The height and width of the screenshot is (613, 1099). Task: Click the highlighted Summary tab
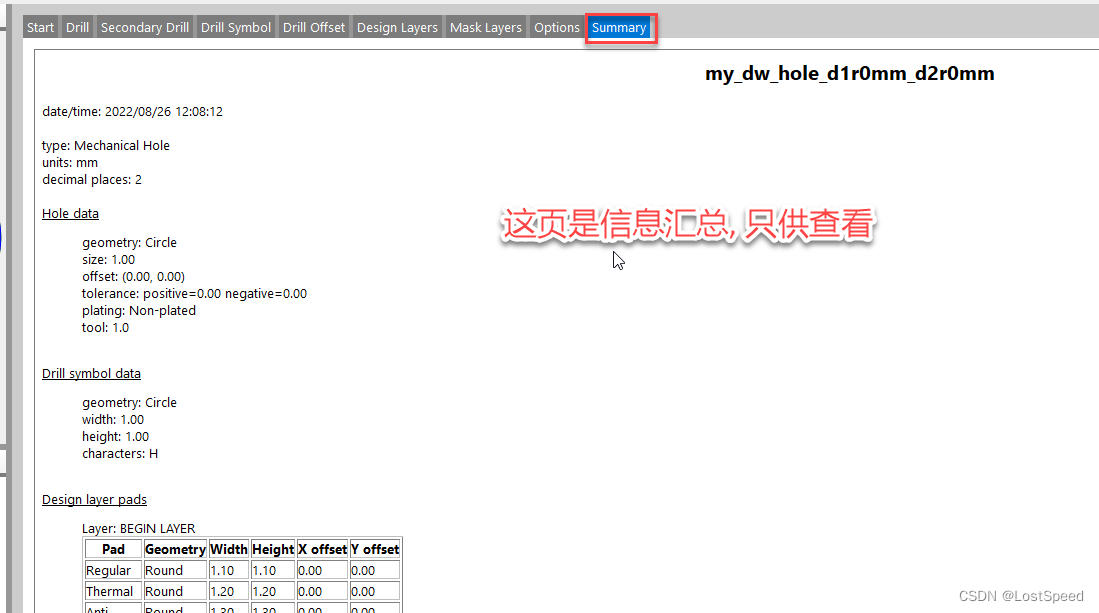[619, 27]
